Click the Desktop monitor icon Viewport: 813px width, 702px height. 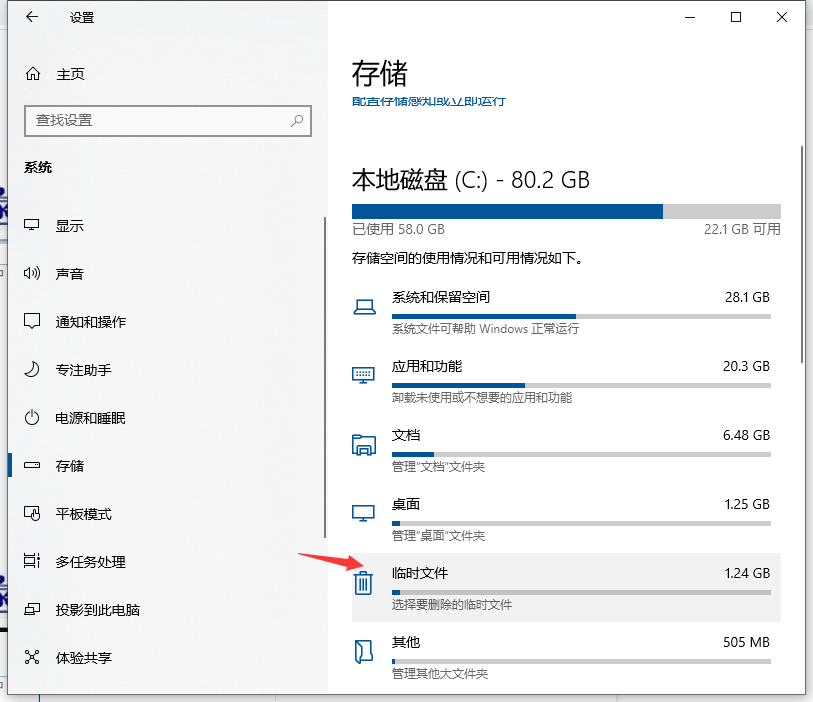click(x=363, y=513)
